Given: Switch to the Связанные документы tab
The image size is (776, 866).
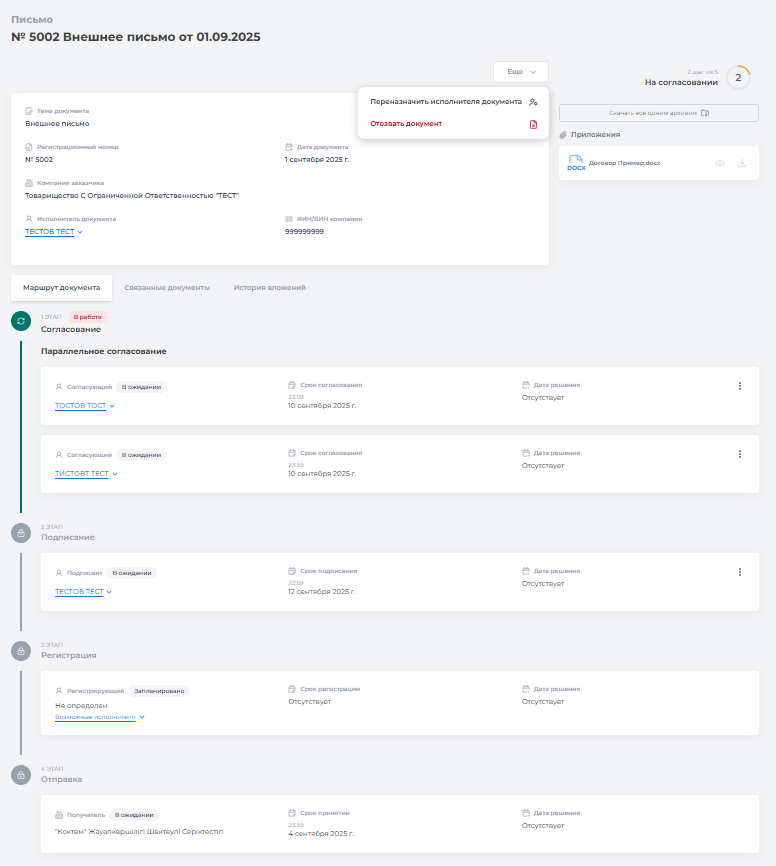Looking at the screenshot, I should pyautogui.click(x=167, y=288).
